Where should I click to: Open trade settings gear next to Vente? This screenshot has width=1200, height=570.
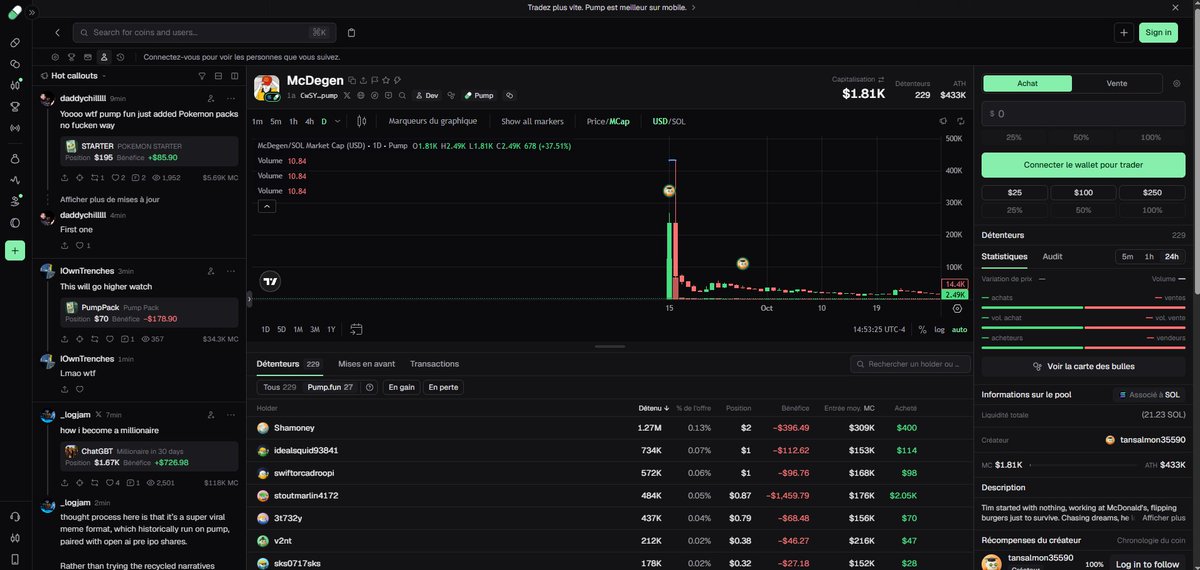point(1175,83)
